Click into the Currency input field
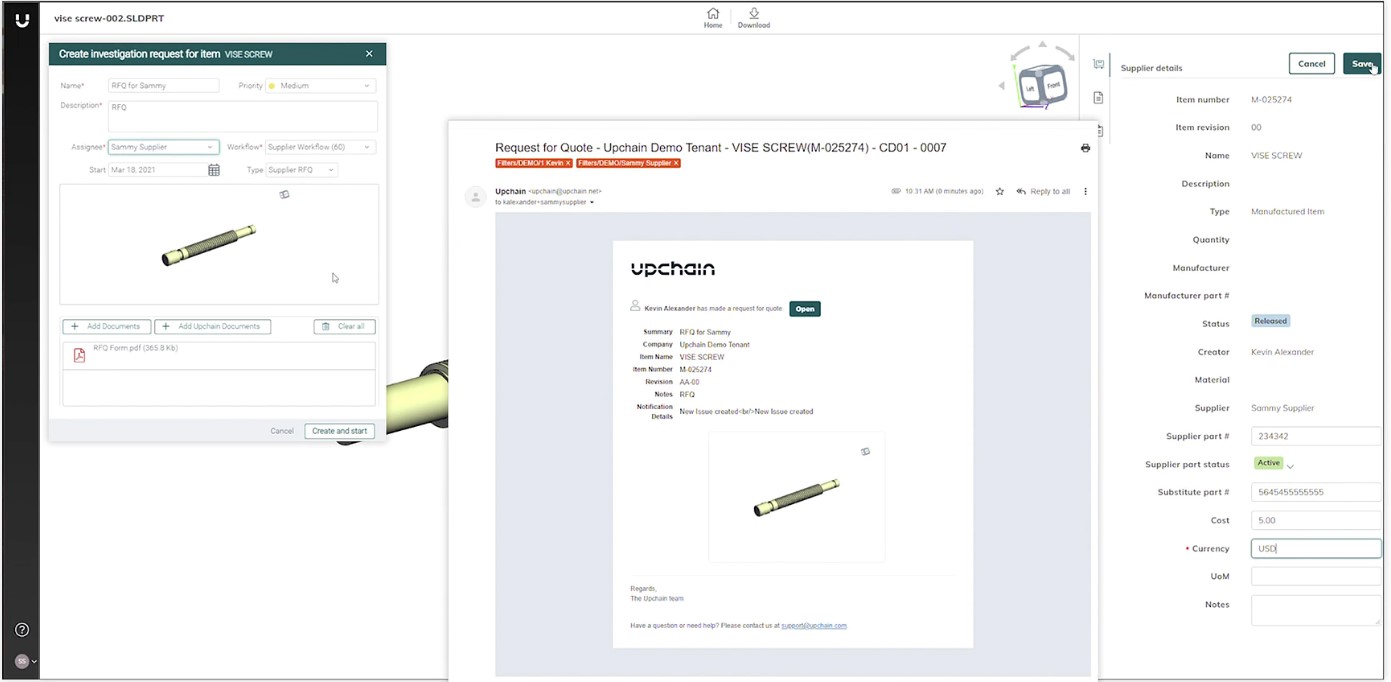 coord(1314,548)
